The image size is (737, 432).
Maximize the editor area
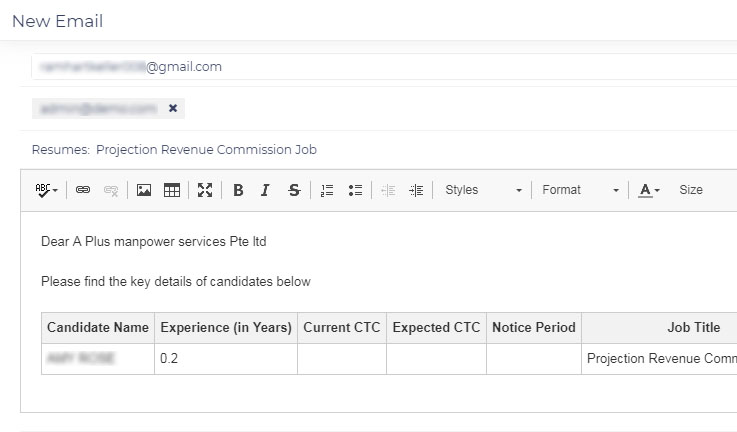coord(205,190)
